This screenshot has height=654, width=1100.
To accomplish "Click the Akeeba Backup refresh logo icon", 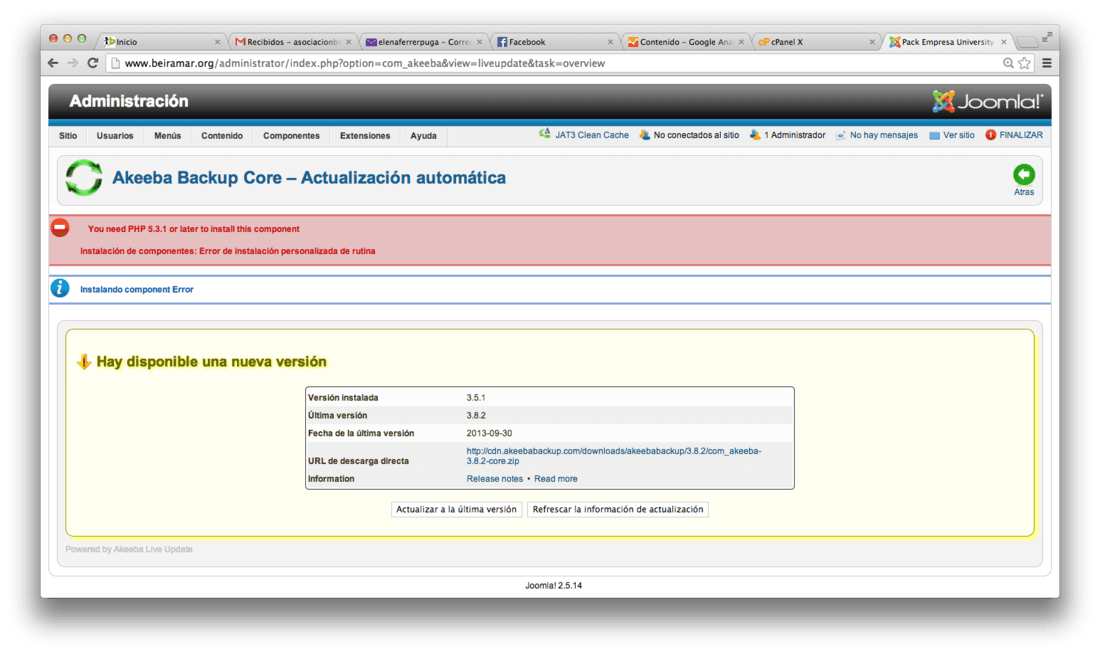I will 83,178.
